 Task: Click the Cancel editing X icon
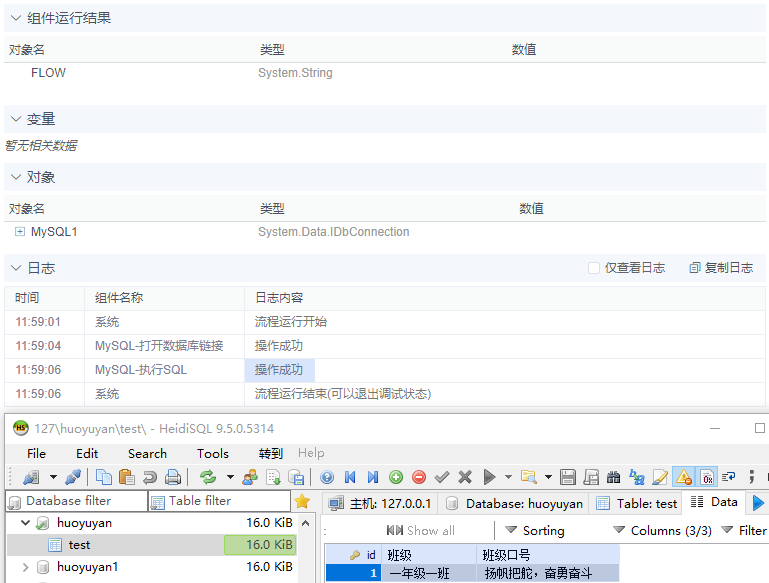click(x=465, y=477)
